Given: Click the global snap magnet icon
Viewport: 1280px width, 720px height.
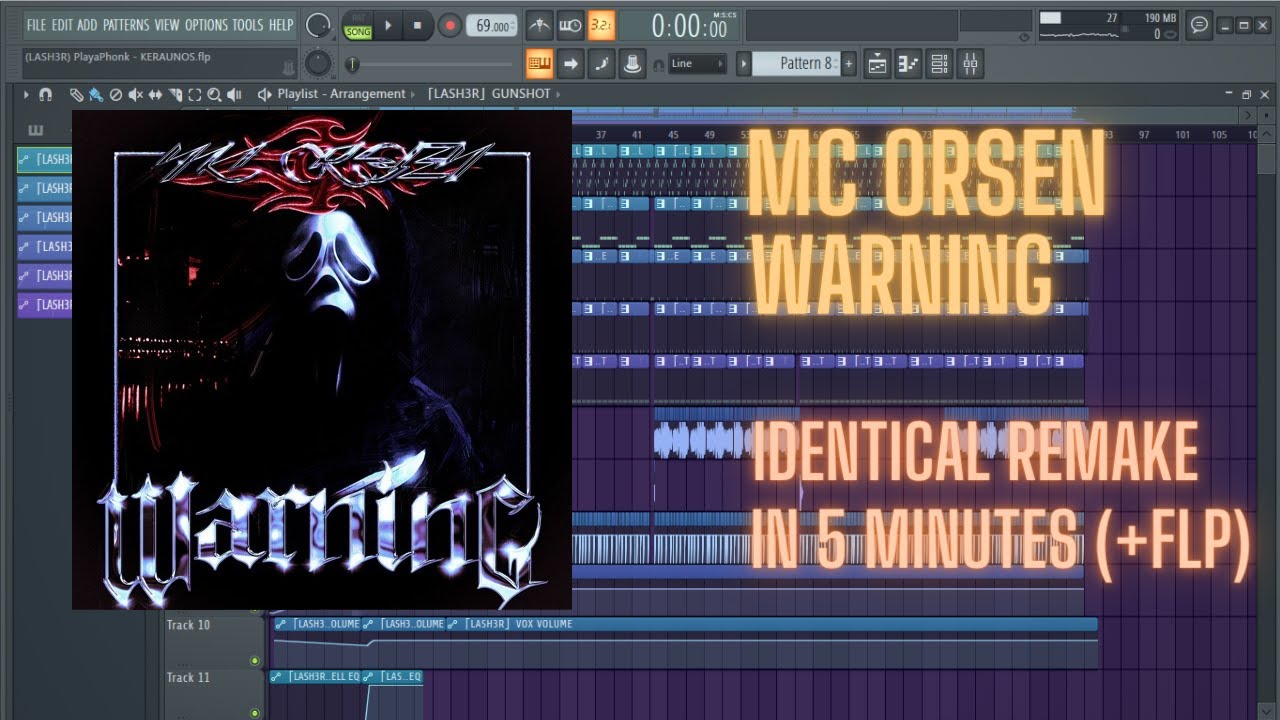Looking at the screenshot, I should coord(657,64).
